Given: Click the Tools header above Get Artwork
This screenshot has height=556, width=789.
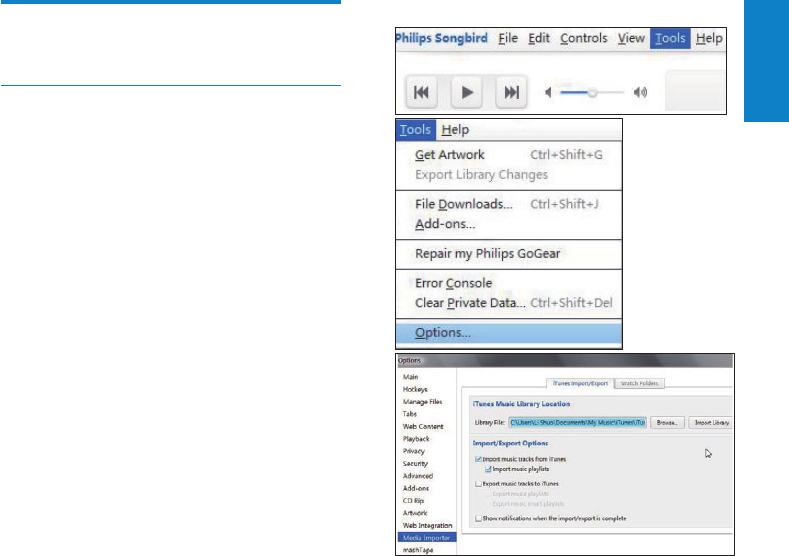Looking at the screenshot, I should click(x=415, y=130).
